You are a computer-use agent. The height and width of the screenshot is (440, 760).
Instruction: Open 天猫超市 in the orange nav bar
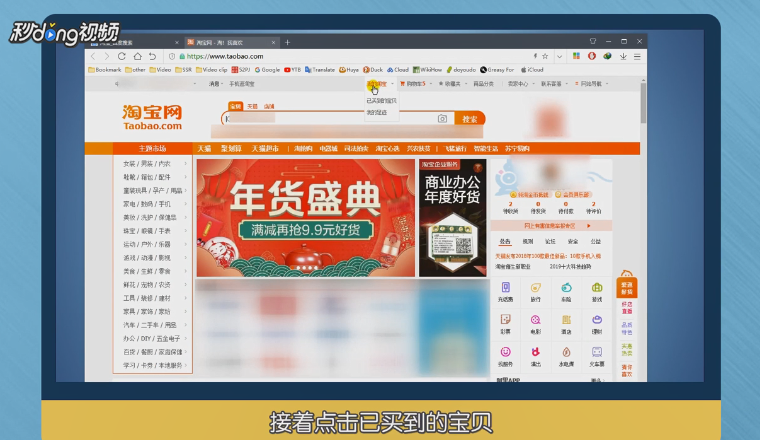[x=265, y=148]
